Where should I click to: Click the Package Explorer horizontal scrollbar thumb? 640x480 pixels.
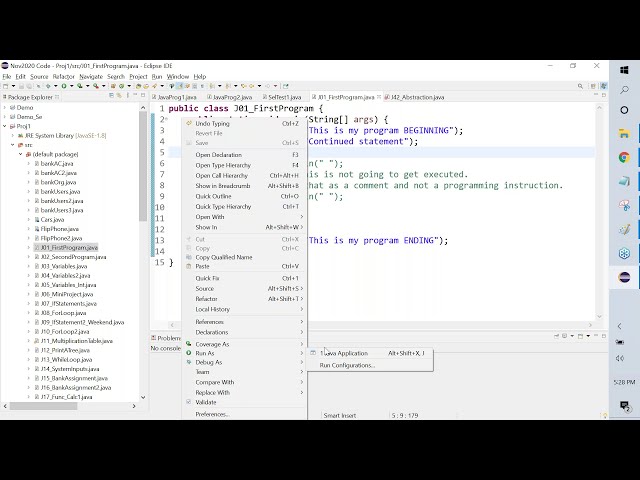click(x=43, y=406)
